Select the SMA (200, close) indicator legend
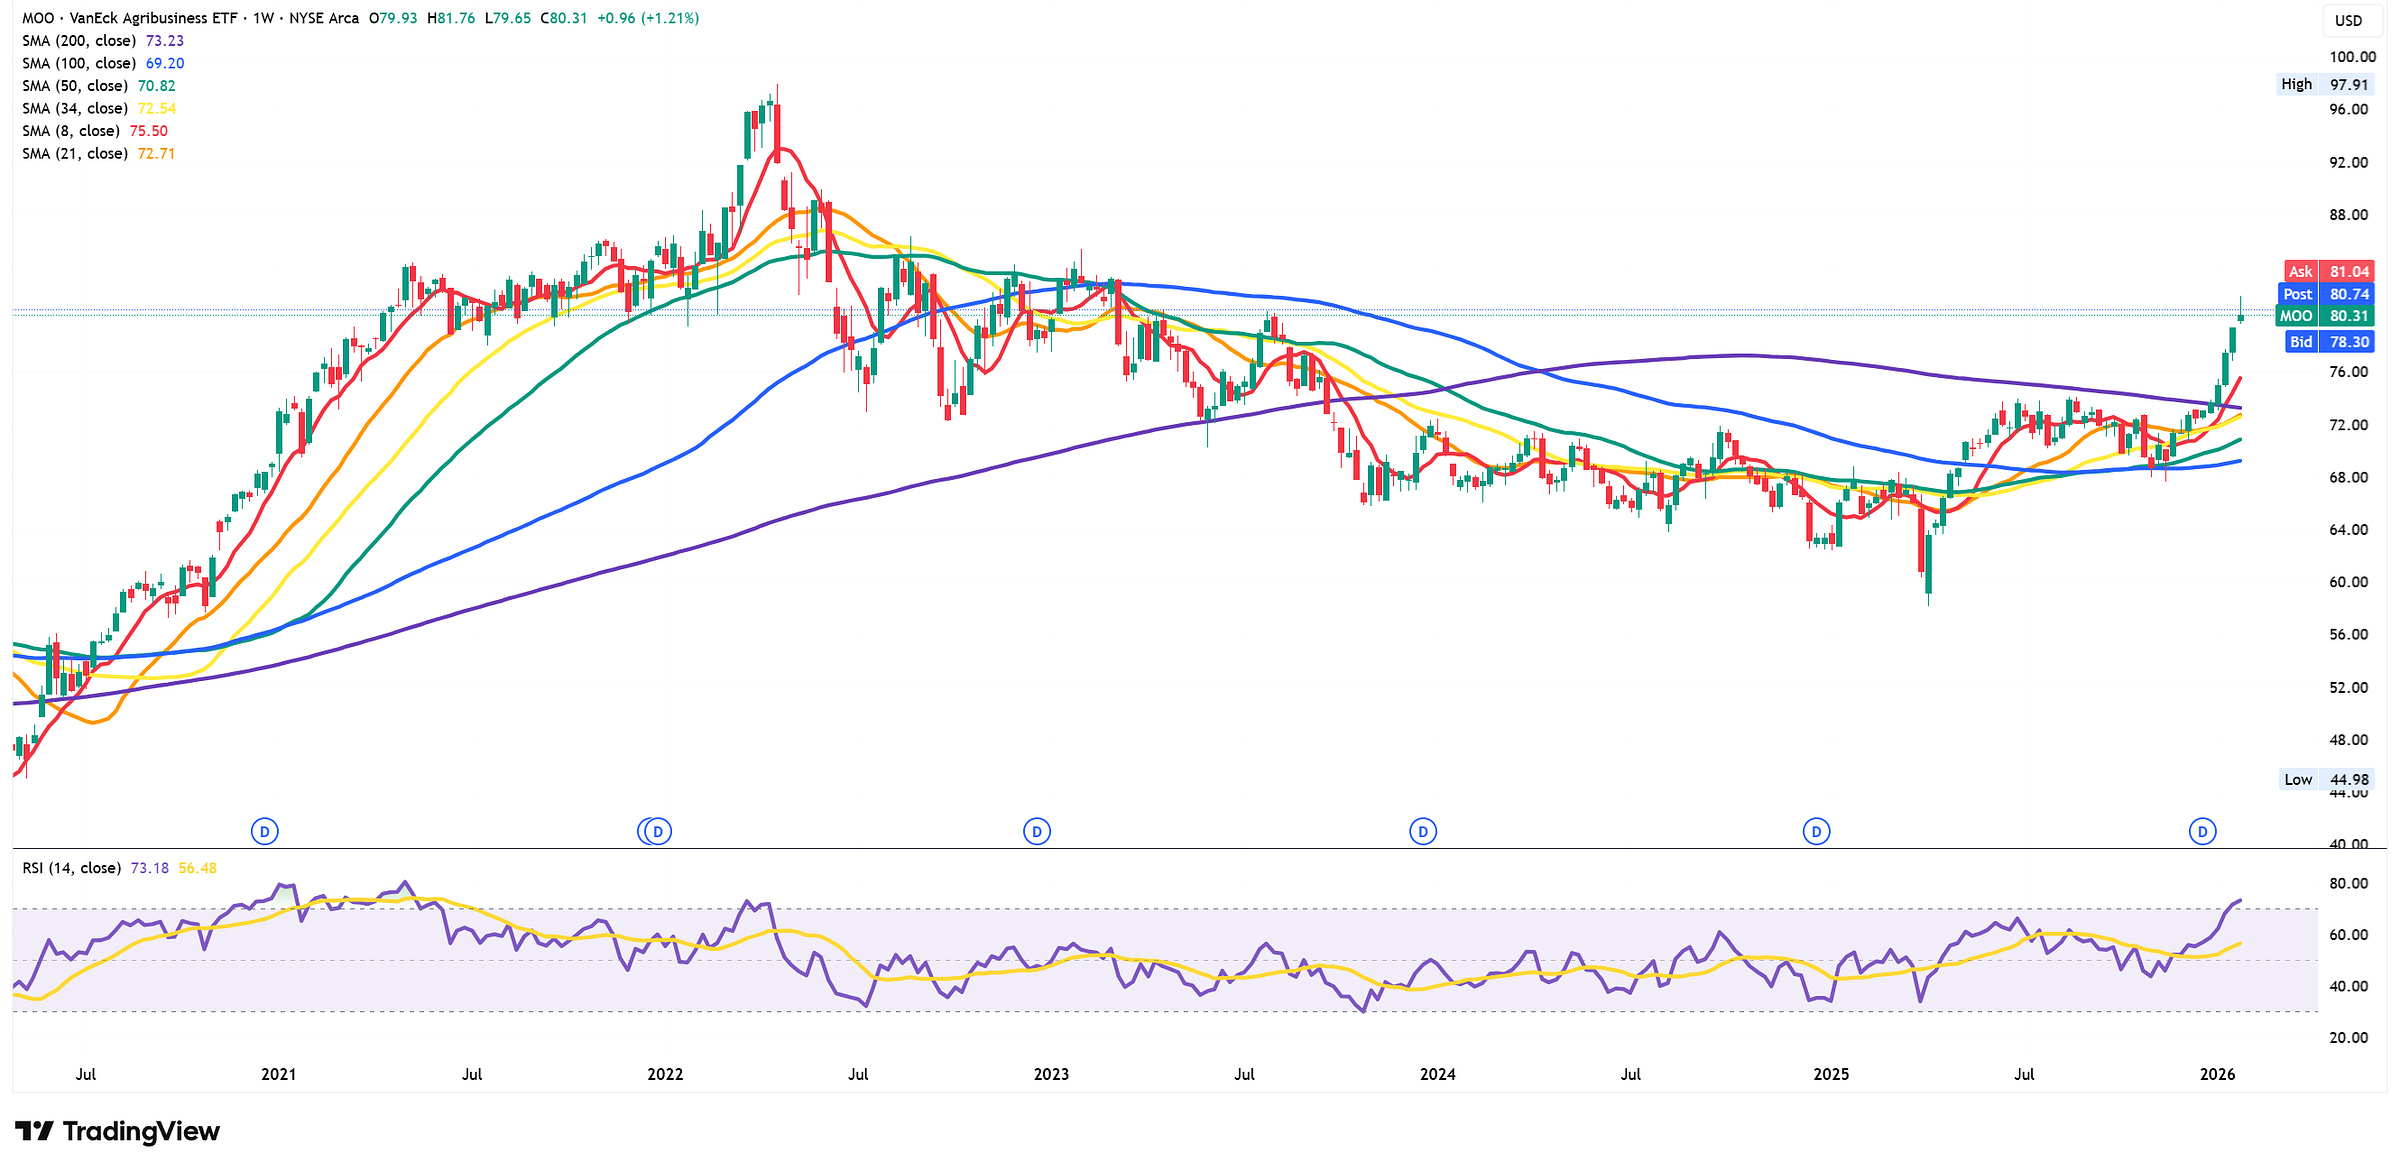 [x=79, y=41]
